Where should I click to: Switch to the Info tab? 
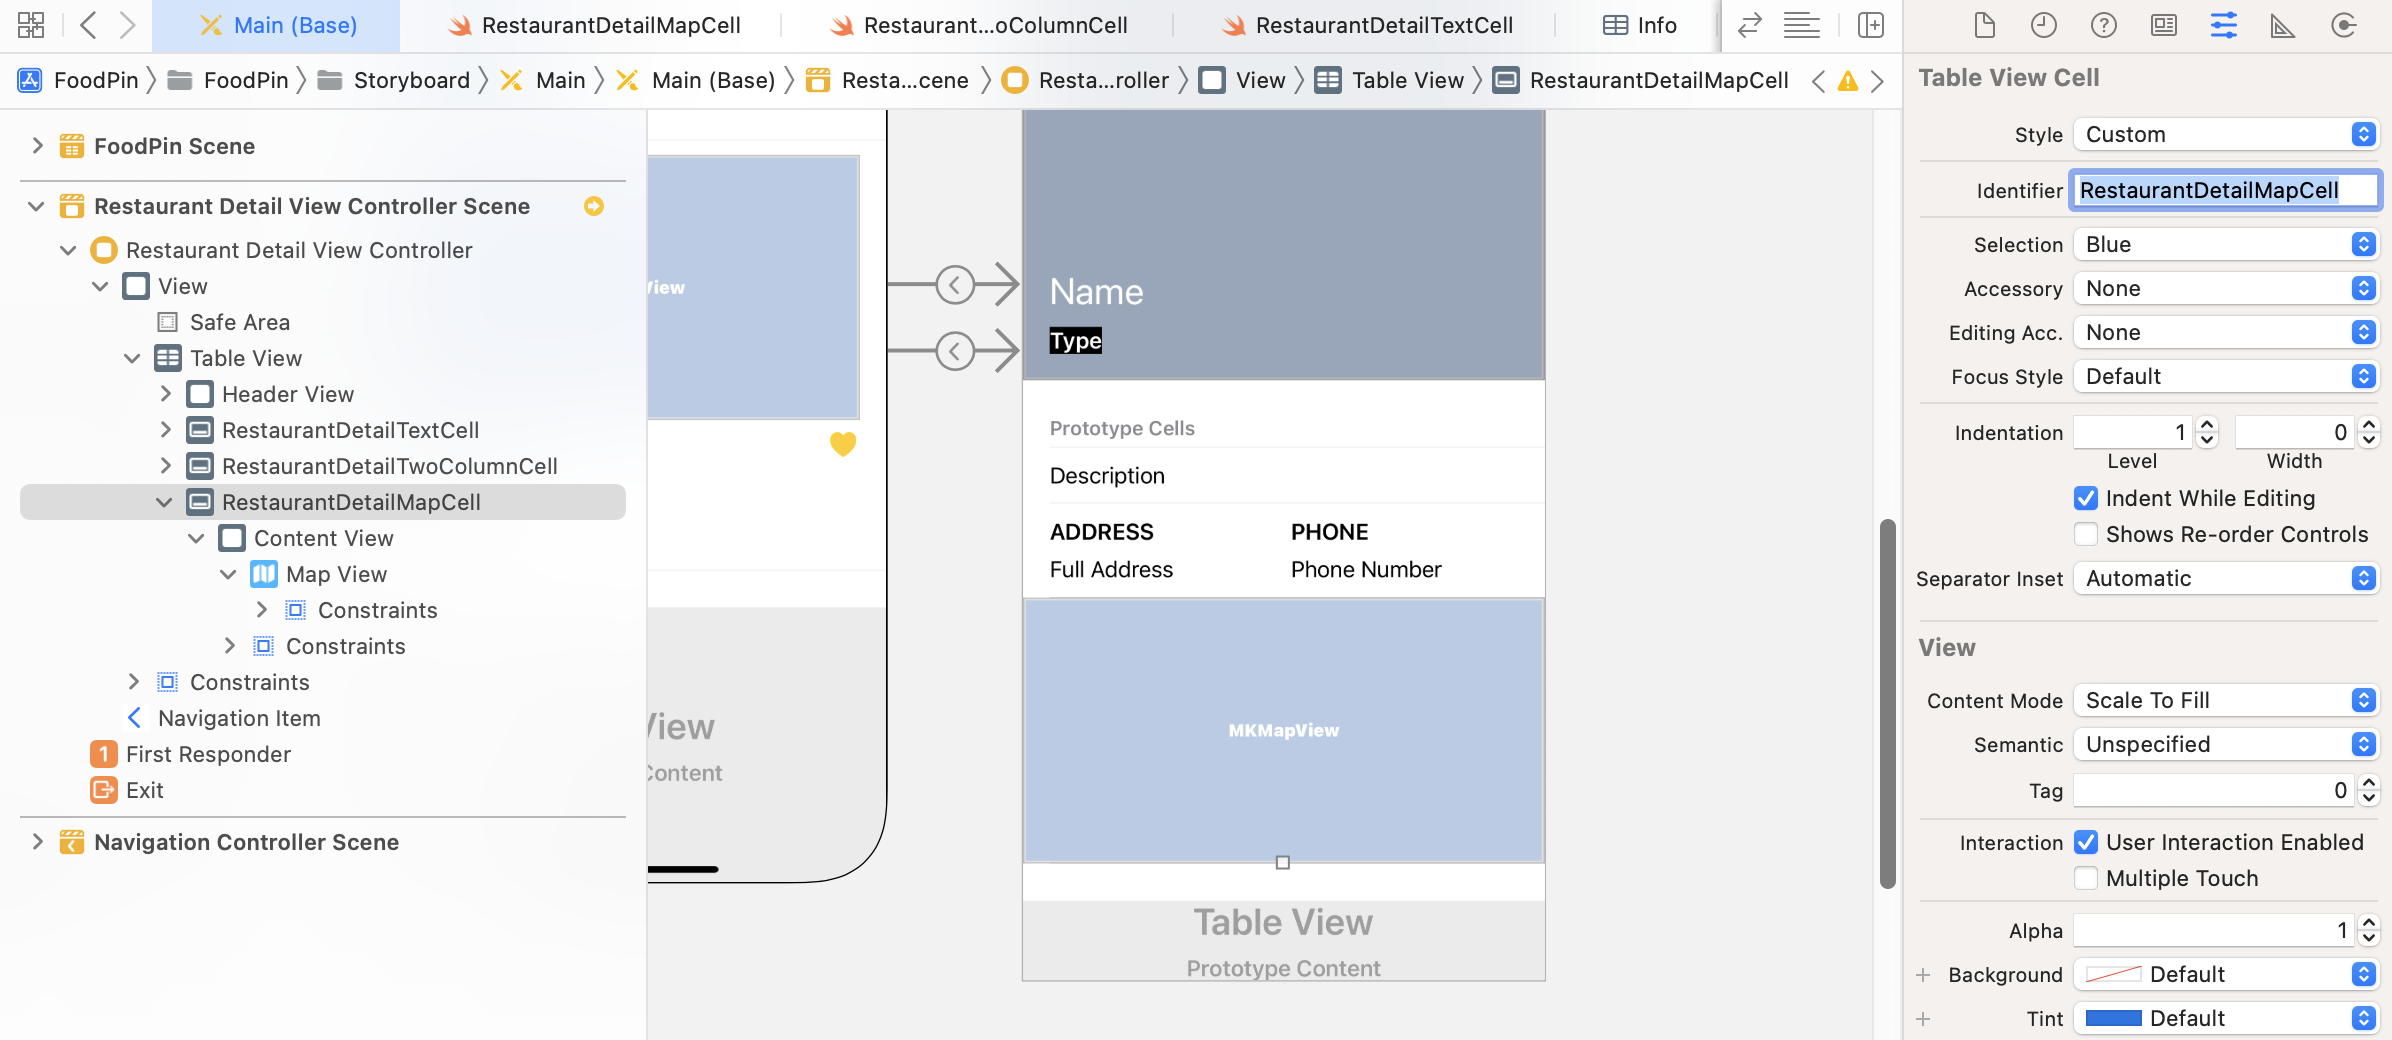(x=1640, y=25)
